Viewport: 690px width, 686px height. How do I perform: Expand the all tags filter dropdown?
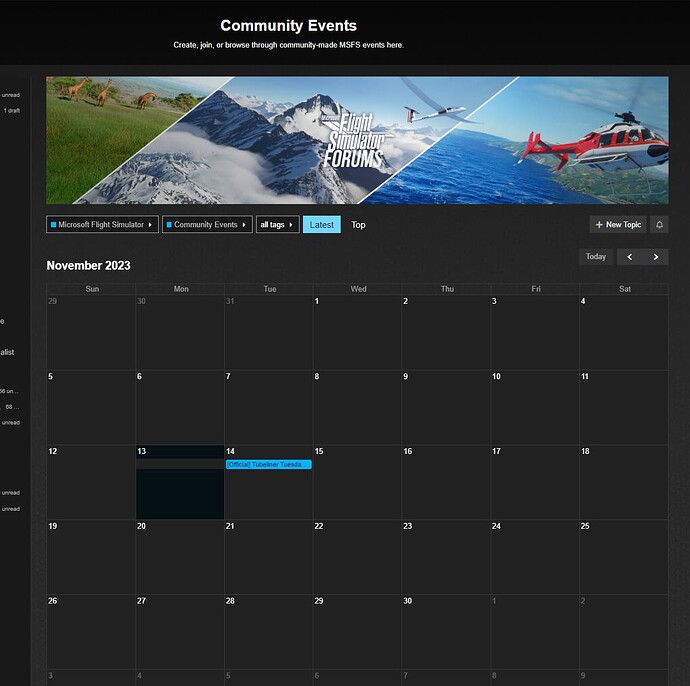tap(278, 224)
